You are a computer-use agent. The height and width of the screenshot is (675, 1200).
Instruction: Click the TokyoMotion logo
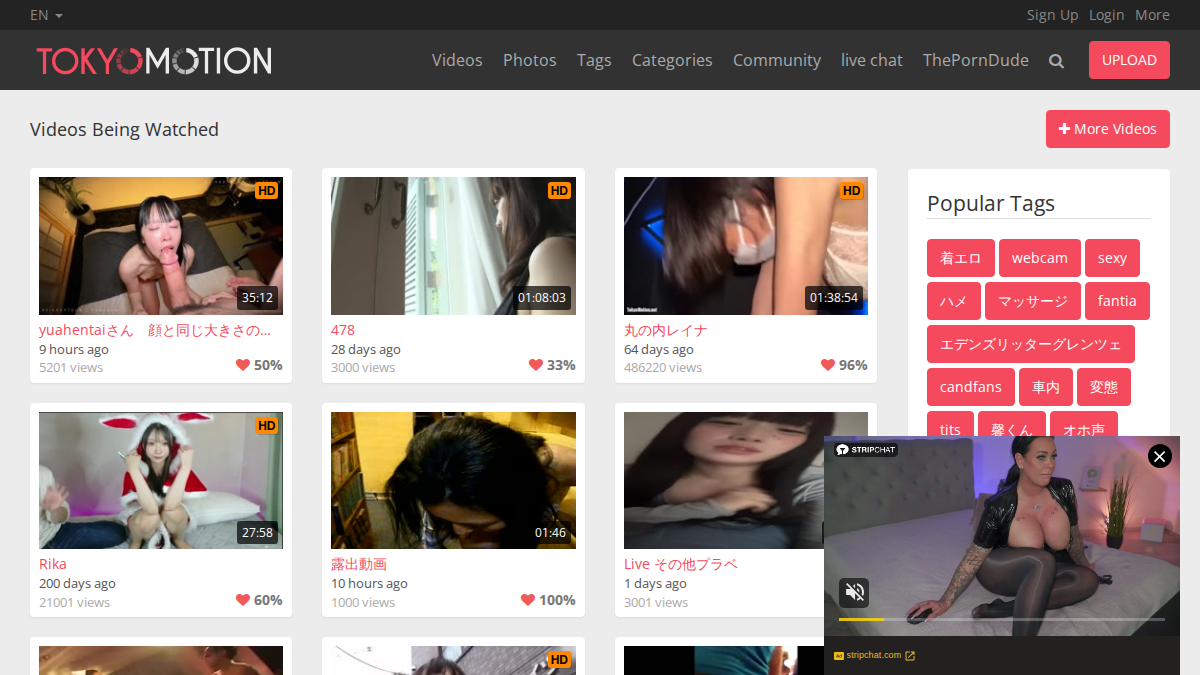click(154, 60)
